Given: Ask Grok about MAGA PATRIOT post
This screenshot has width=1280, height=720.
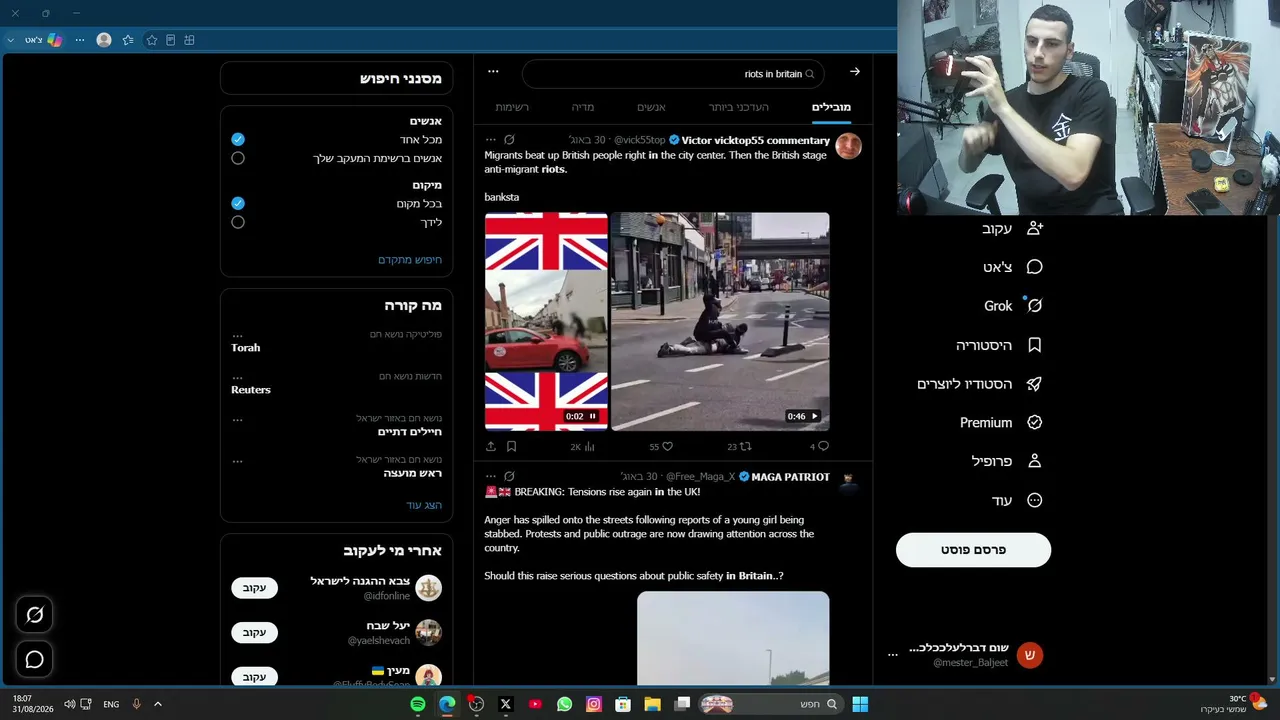Looking at the screenshot, I should tap(509, 477).
